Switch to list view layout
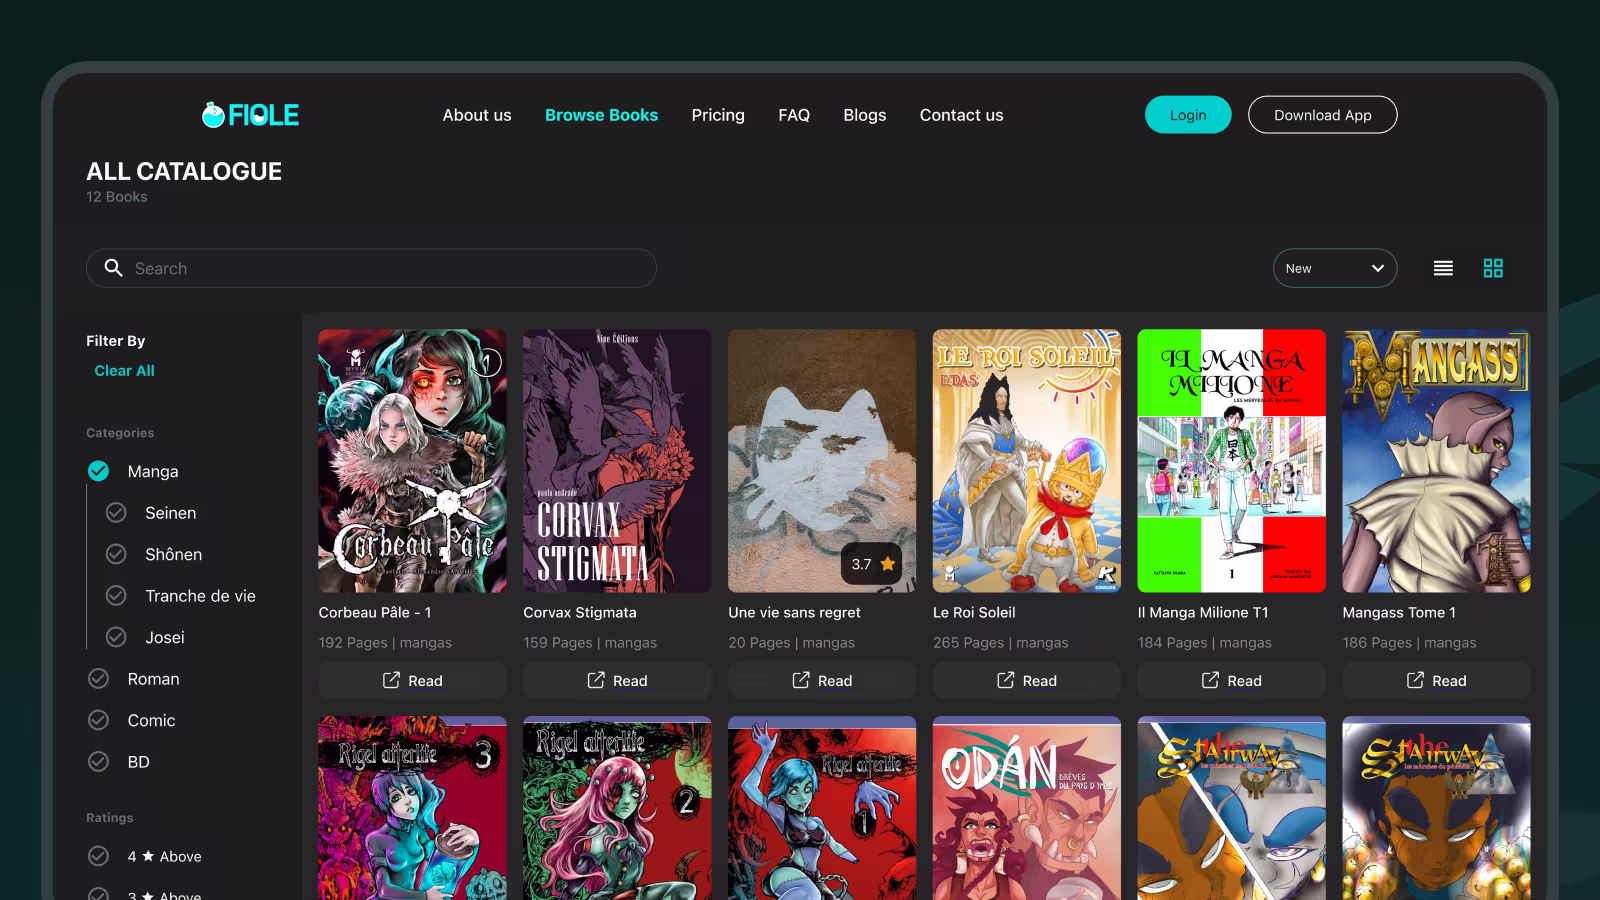Viewport: 1600px width, 900px height. click(1443, 268)
